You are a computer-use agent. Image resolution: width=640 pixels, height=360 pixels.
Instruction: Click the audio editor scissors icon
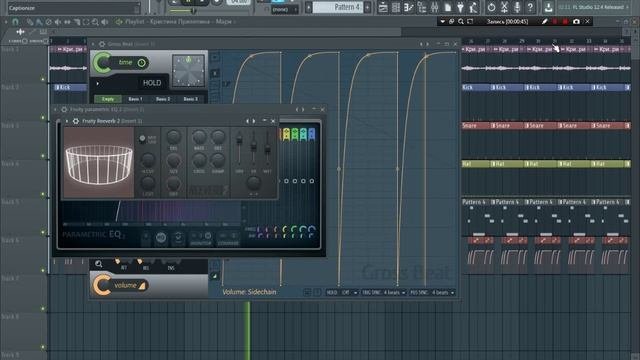point(504,7)
